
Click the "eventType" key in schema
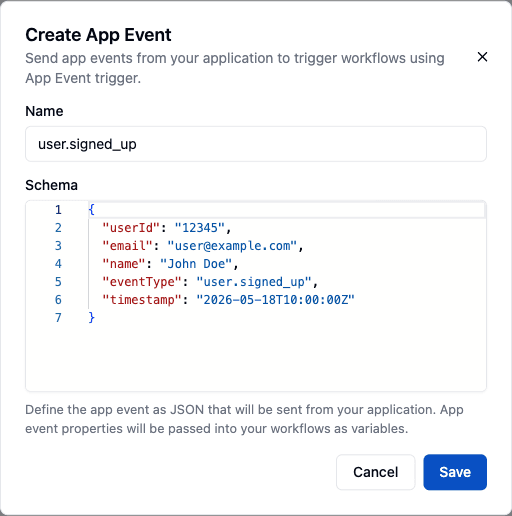point(142,282)
